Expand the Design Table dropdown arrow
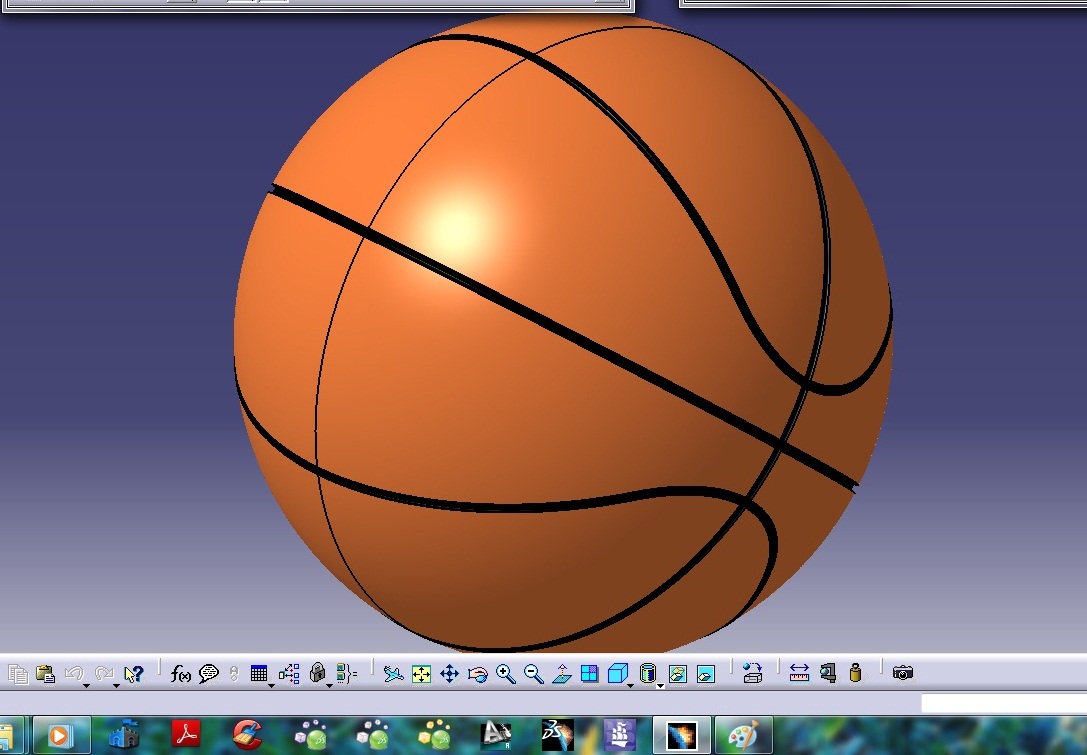 click(x=271, y=685)
